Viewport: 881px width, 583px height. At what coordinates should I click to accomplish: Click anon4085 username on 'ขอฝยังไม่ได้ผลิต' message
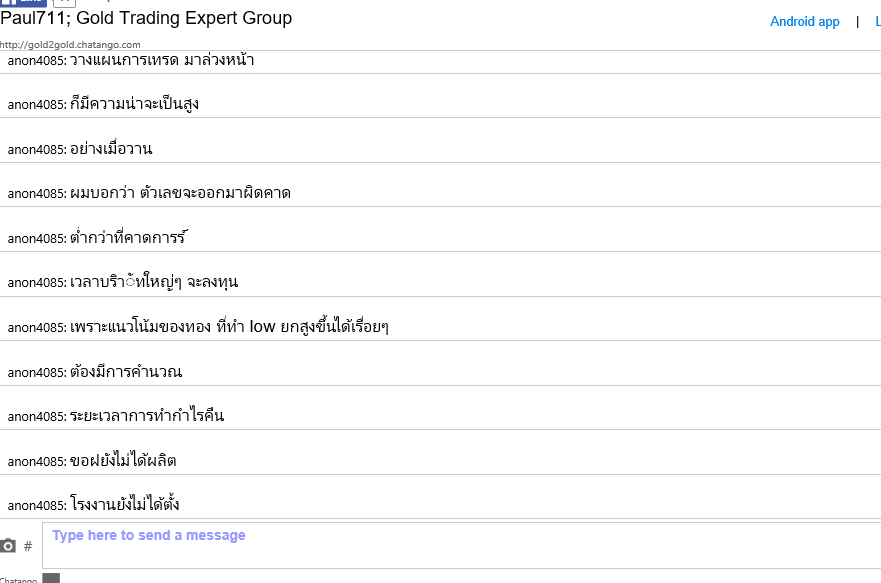pos(36,462)
